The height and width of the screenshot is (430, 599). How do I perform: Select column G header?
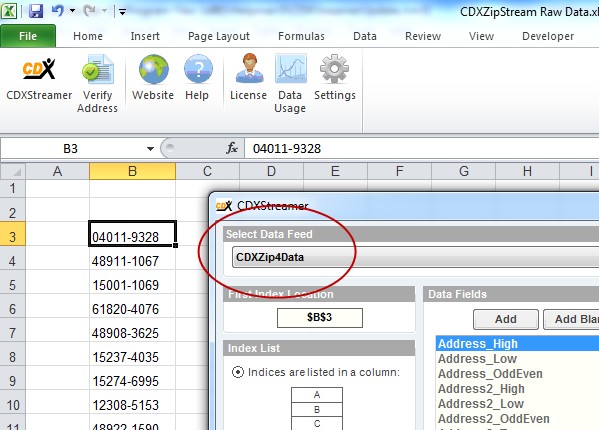tap(463, 171)
